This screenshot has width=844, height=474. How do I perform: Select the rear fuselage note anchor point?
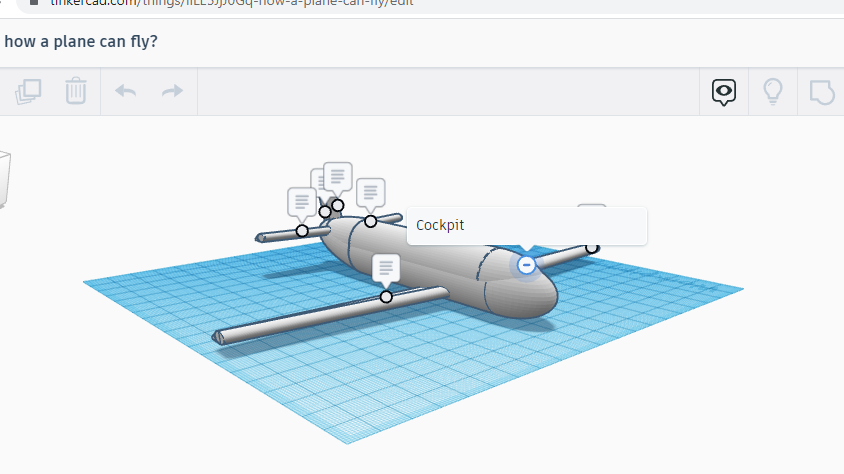point(370,221)
